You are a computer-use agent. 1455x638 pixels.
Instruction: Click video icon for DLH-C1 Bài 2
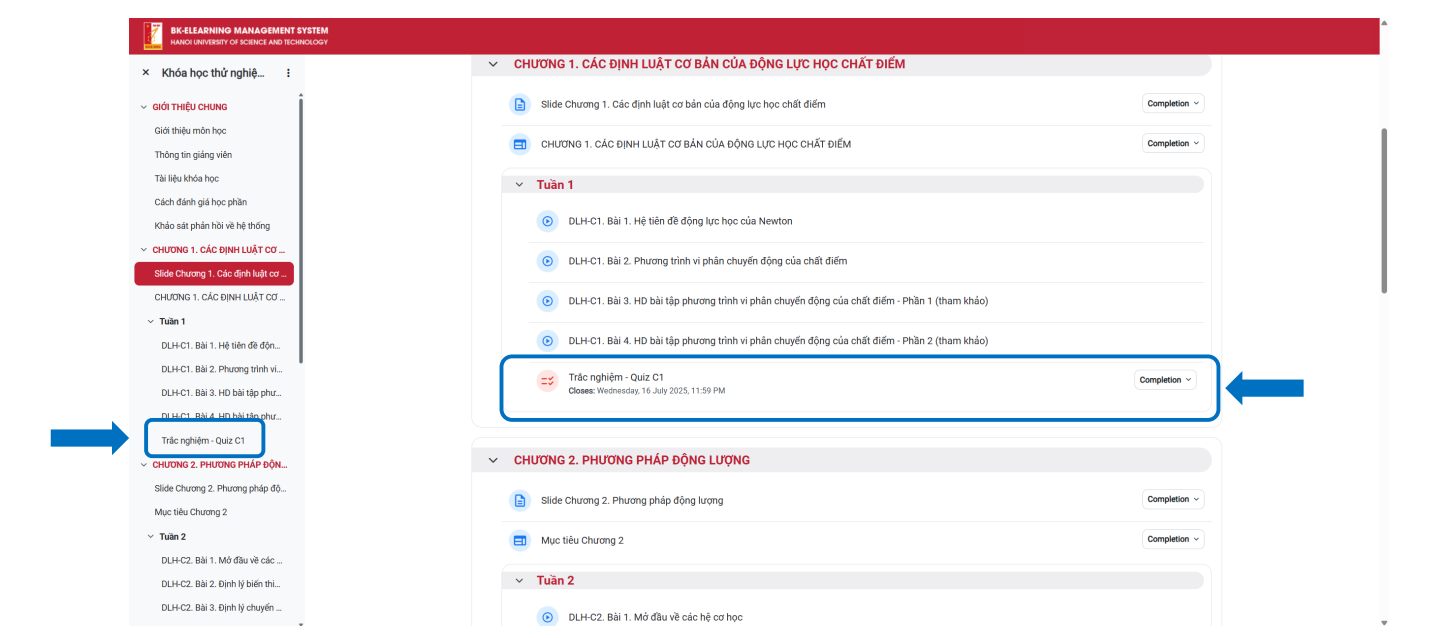coord(547,261)
